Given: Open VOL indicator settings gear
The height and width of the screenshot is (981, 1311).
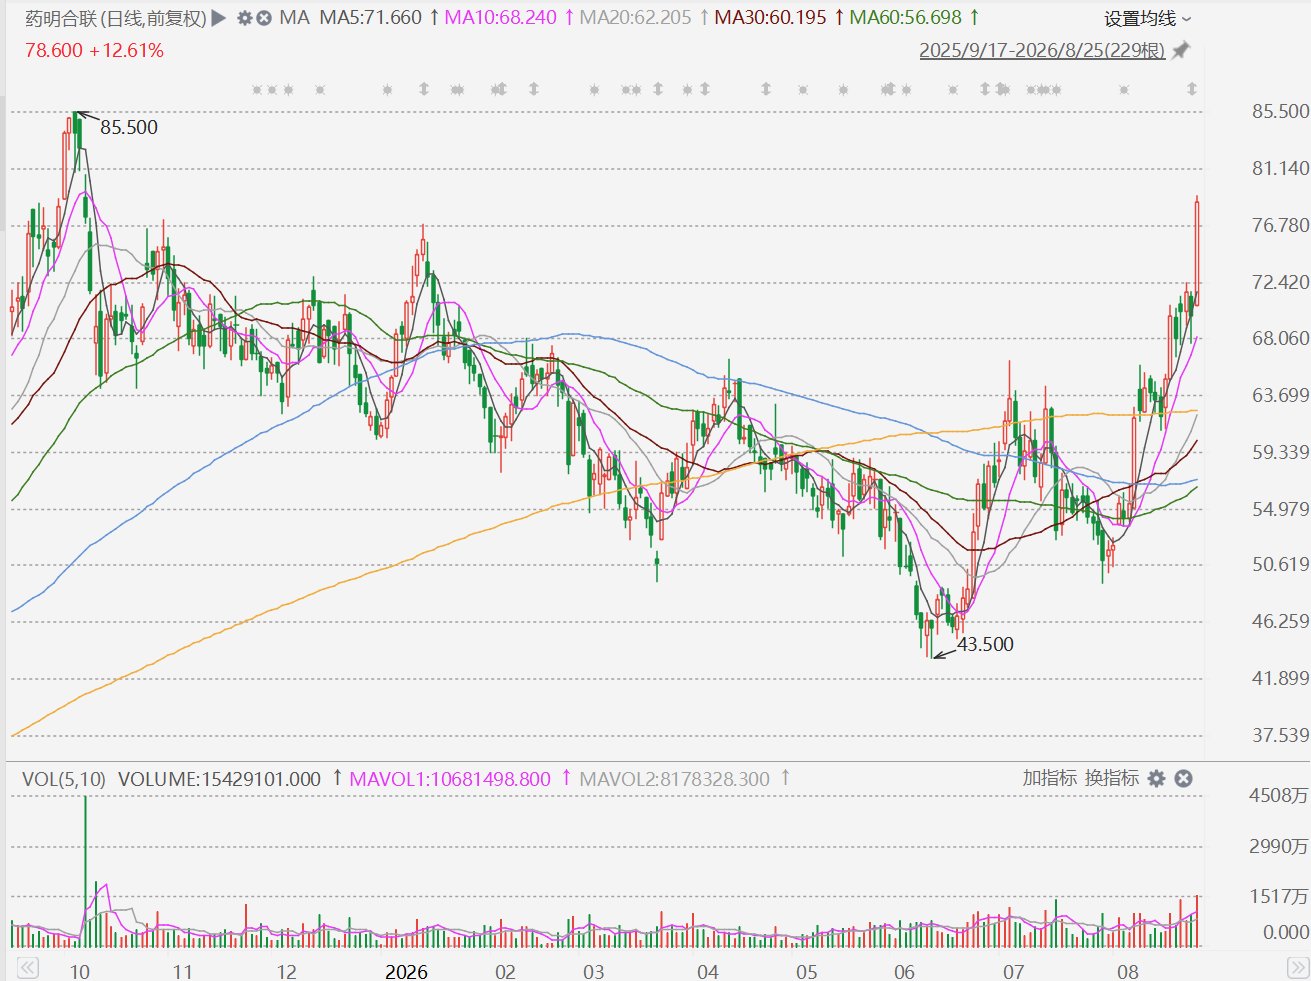Looking at the screenshot, I should [1157, 778].
